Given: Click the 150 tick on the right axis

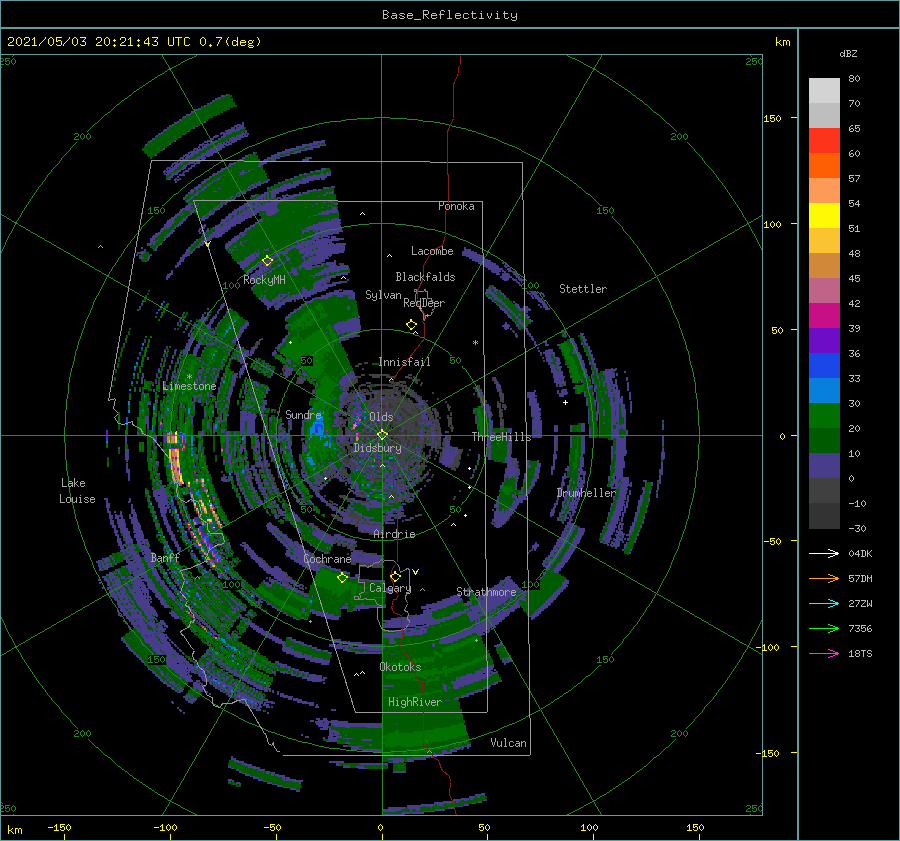Looking at the screenshot, I should click(773, 118).
